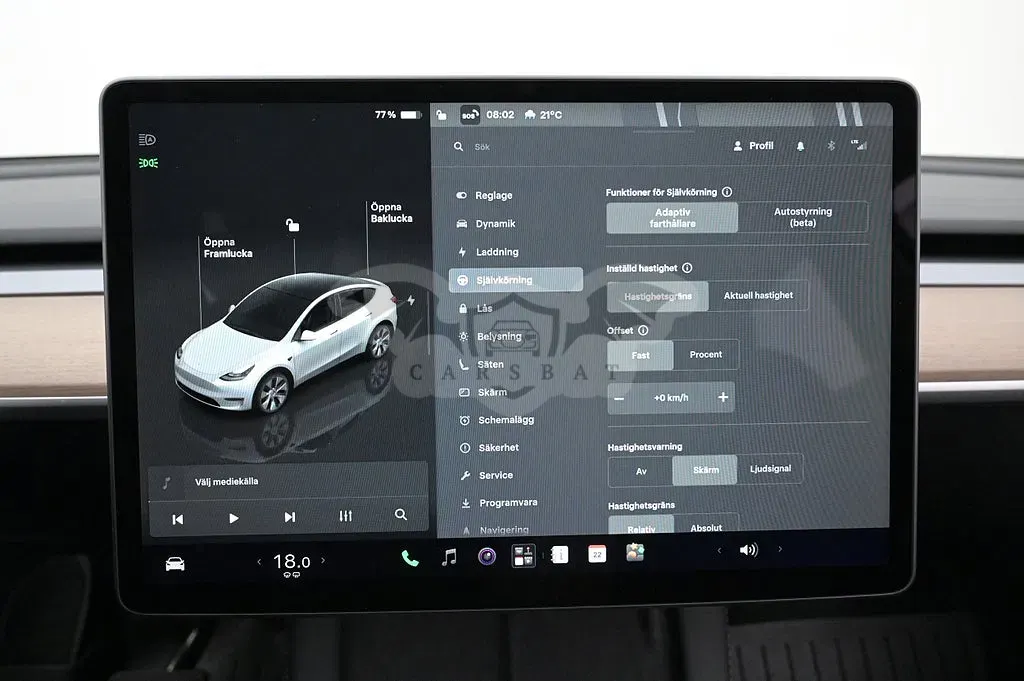Open the Profil menu

[x=753, y=146]
